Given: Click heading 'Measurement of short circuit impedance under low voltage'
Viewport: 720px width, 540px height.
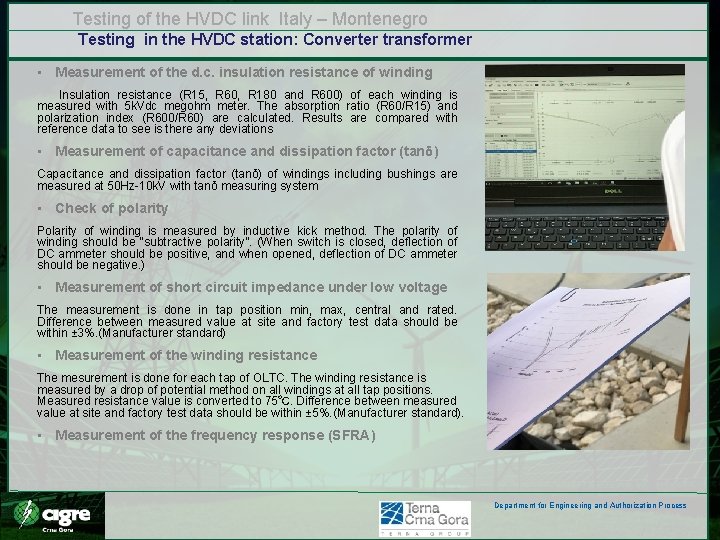Looking at the screenshot, I should click(251, 287).
